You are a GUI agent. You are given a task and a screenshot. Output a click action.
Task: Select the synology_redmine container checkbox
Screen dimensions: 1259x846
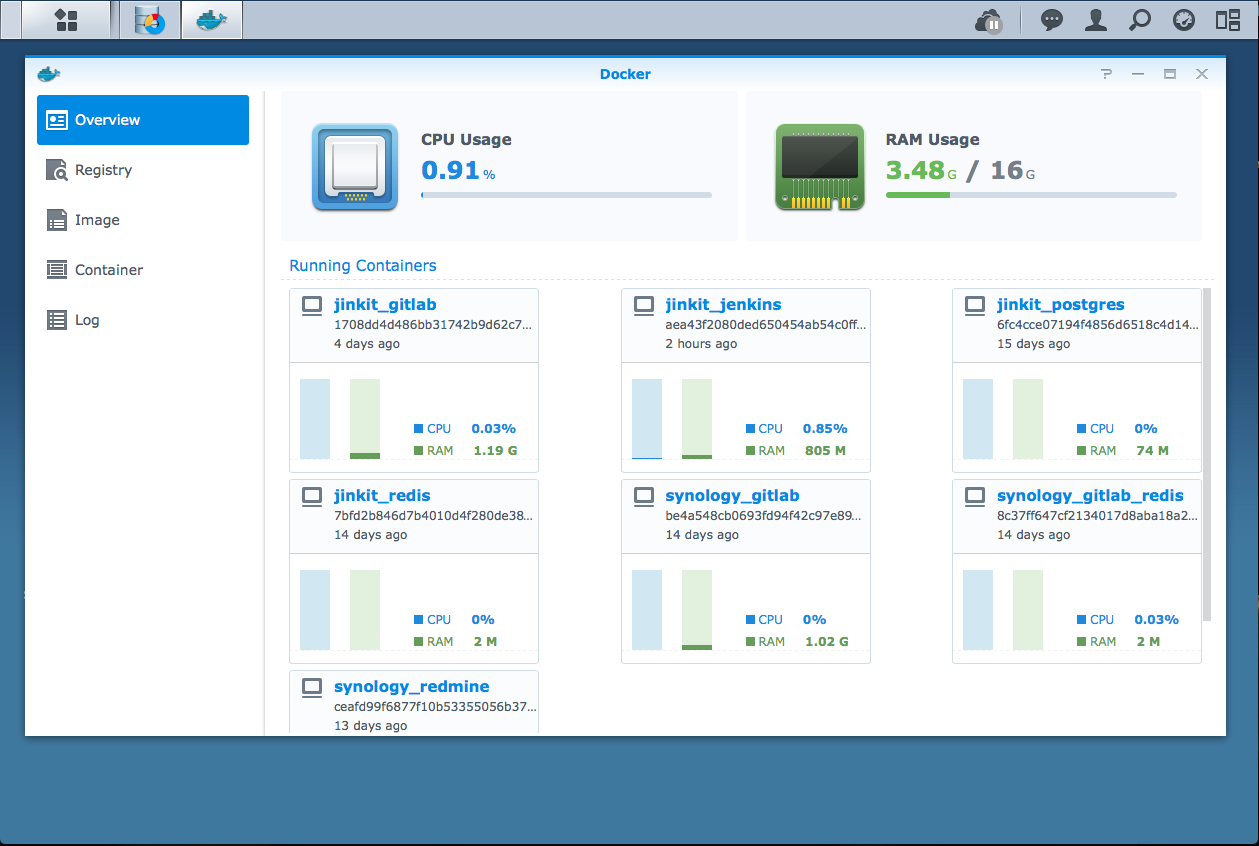click(x=311, y=686)
